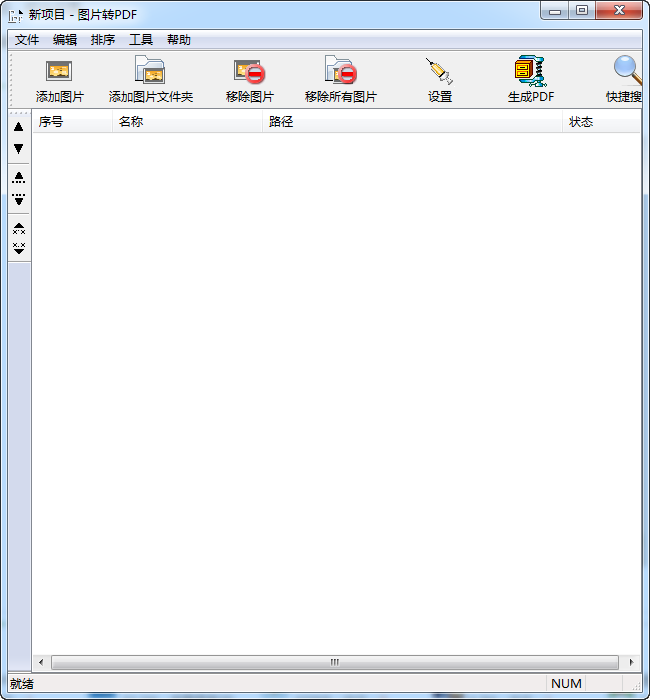Screen dimensions: 650x700
Task: Open the 文件 menu
Action: [27, 40]
